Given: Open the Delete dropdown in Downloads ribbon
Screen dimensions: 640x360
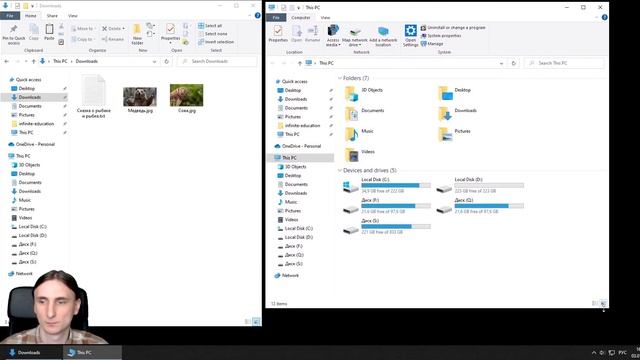Looking at the screenshot, I should click(124, 29).
